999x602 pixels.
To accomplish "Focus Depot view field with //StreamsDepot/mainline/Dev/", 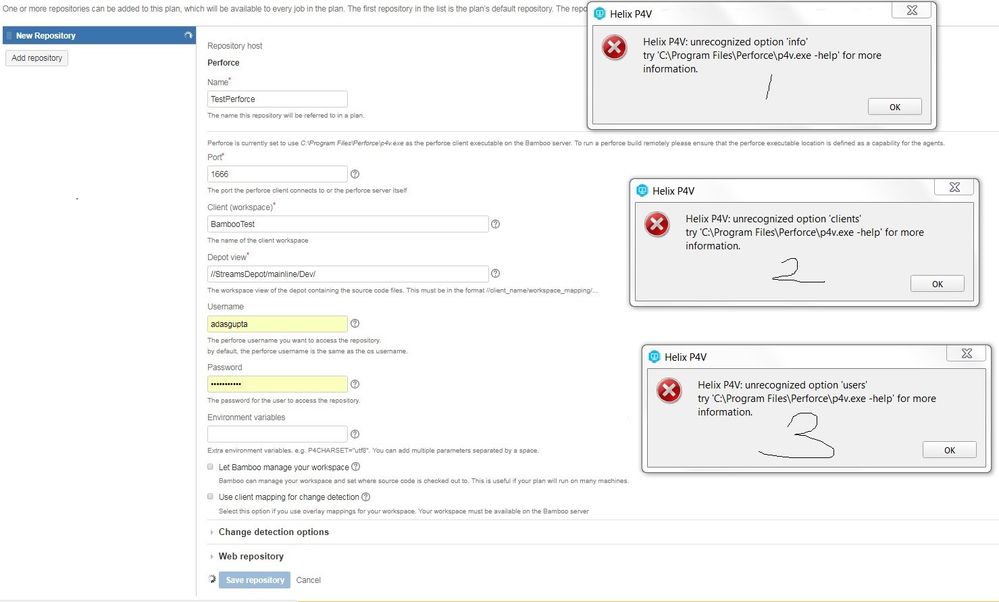I will [x=348, y=274].
